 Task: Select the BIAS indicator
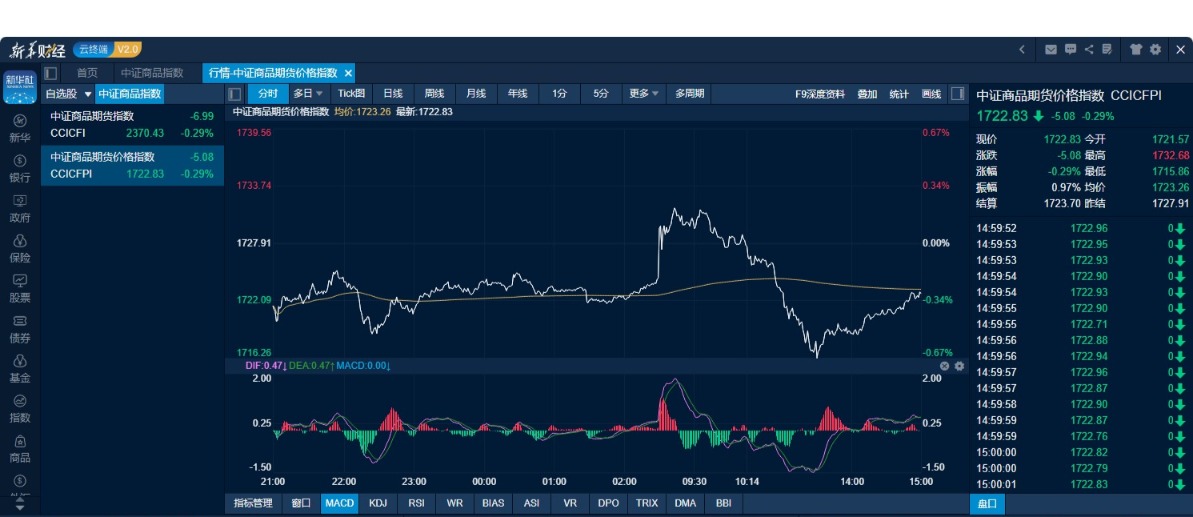tap(493, 503)
